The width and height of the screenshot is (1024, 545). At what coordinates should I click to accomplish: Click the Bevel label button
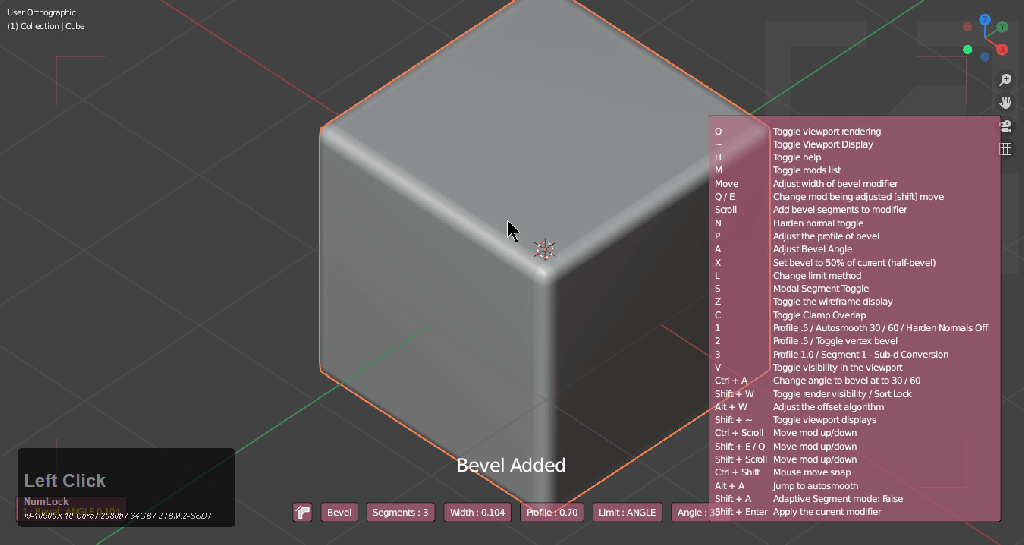click(x=340, y=512)
